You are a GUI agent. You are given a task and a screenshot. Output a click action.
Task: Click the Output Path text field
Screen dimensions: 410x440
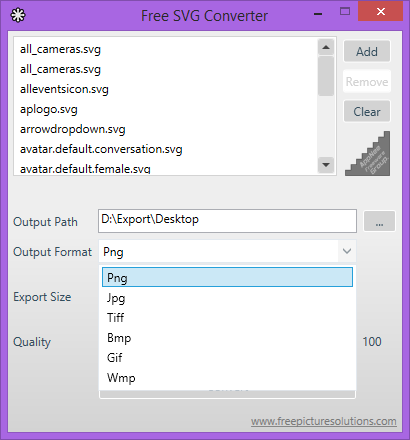(227, 221)
